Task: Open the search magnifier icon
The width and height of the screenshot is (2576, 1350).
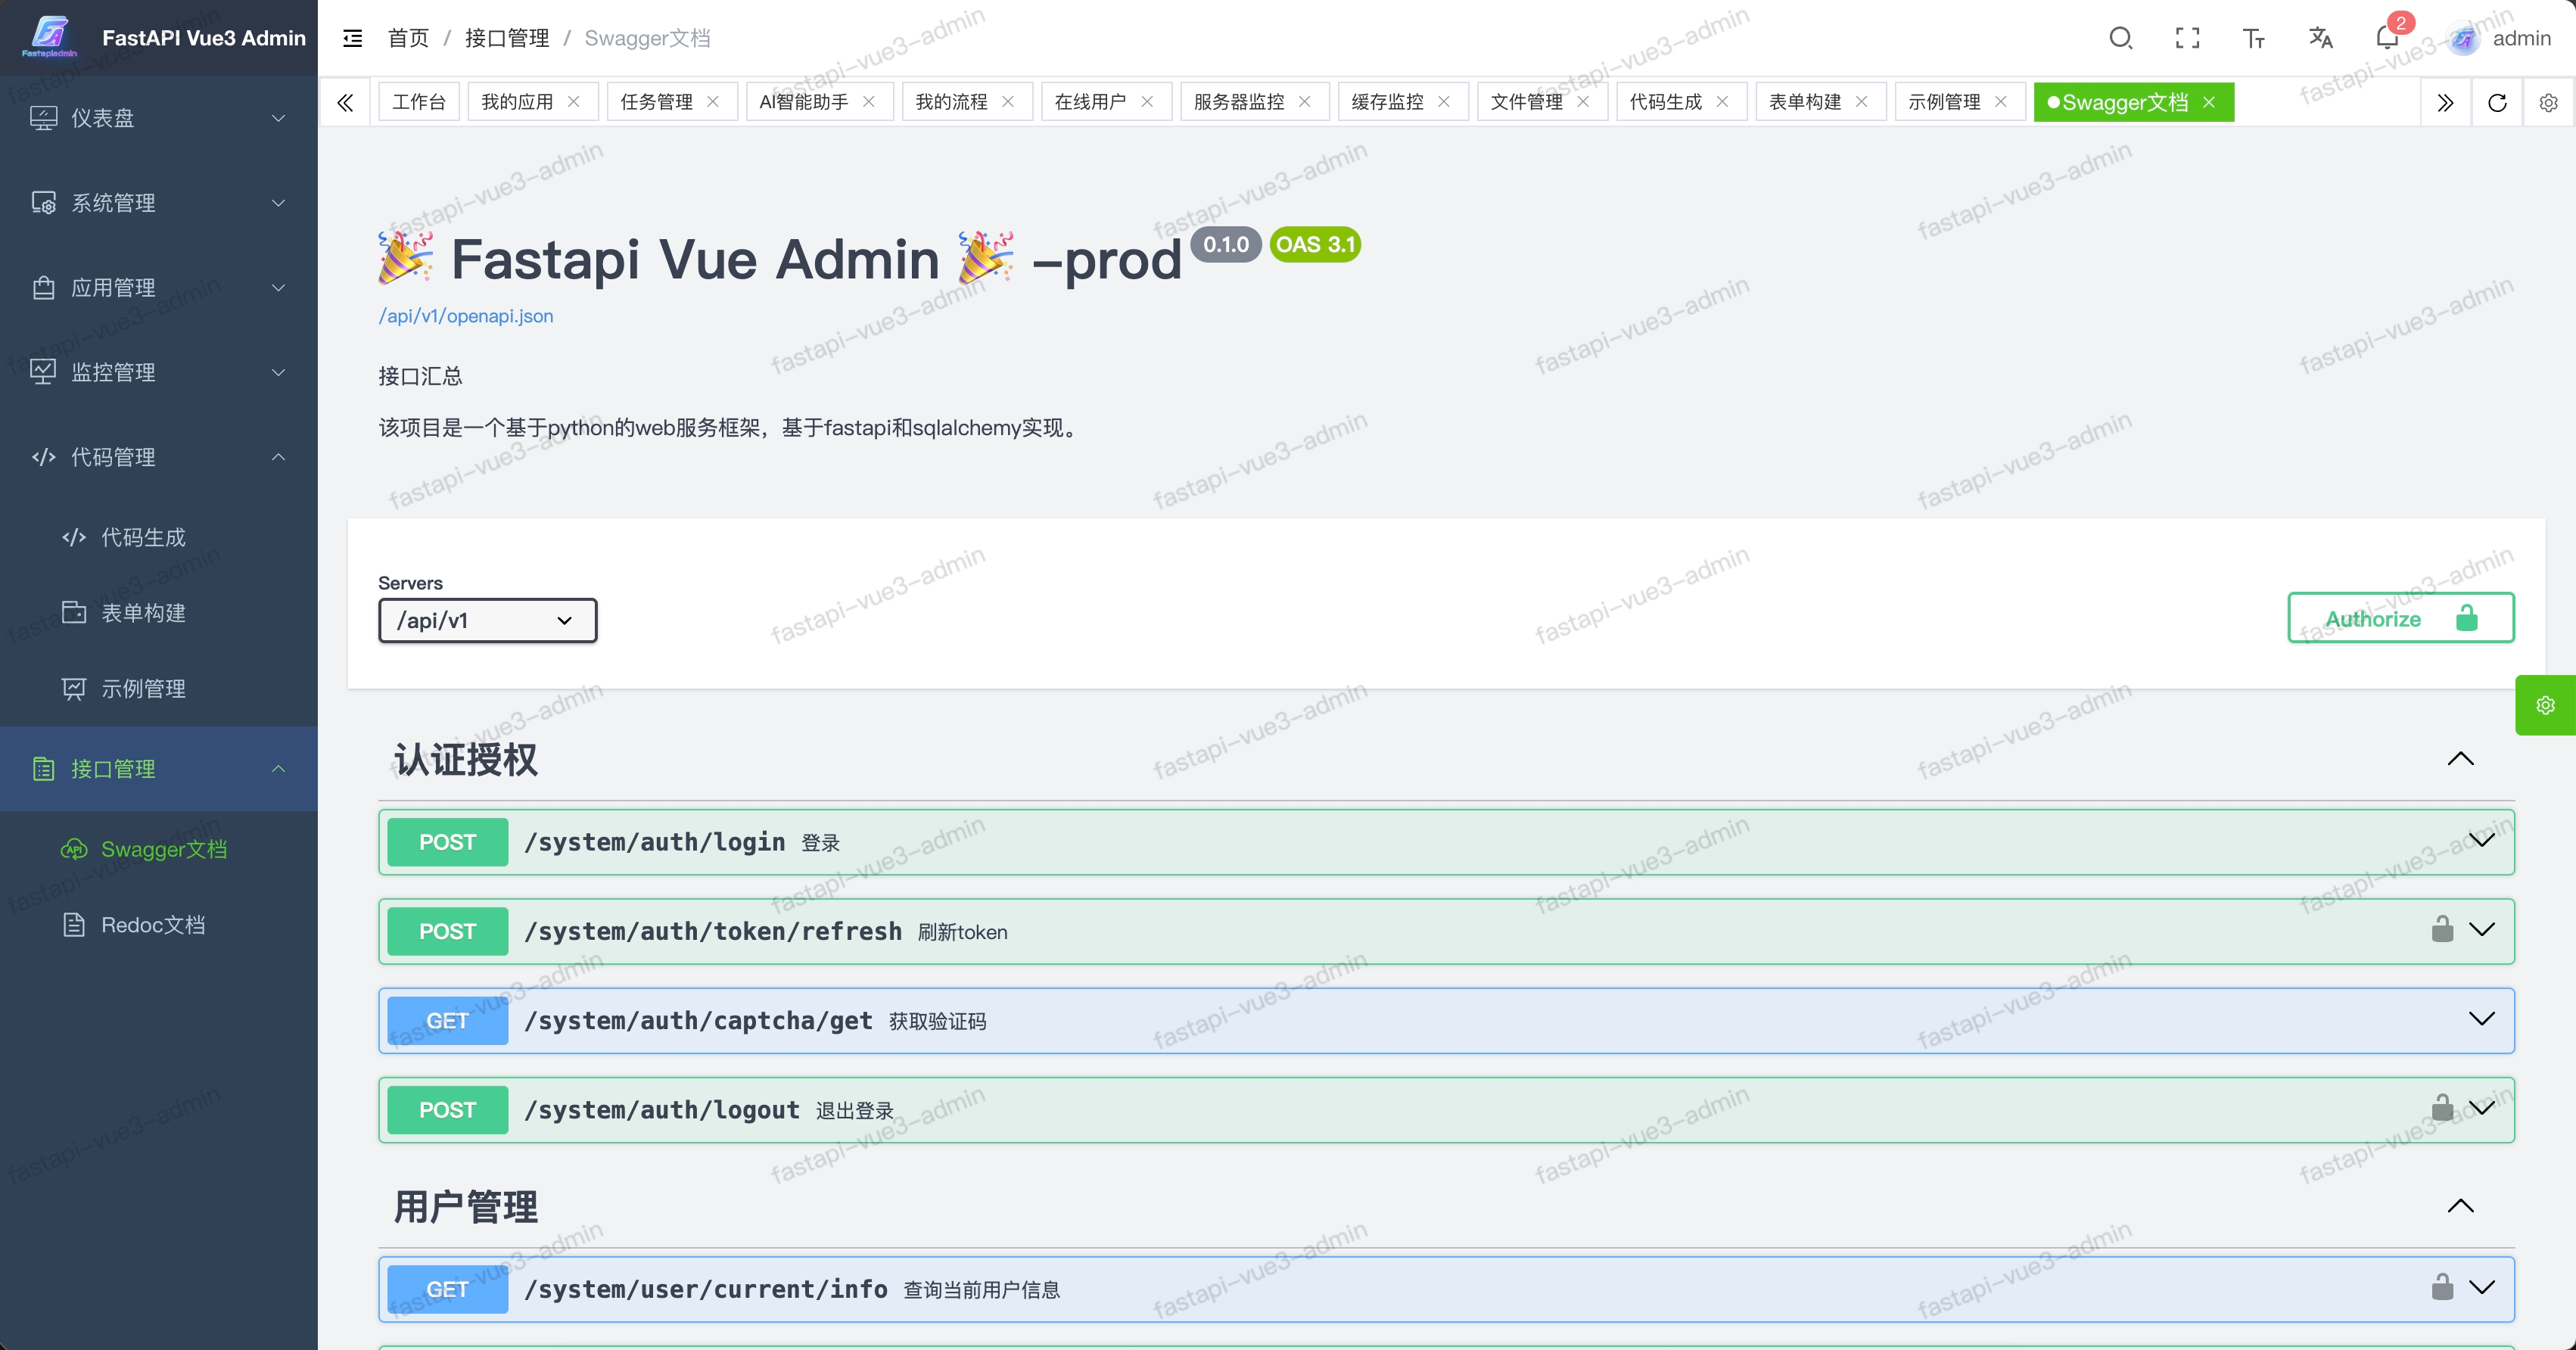Action: click(x=2120, y=38)
